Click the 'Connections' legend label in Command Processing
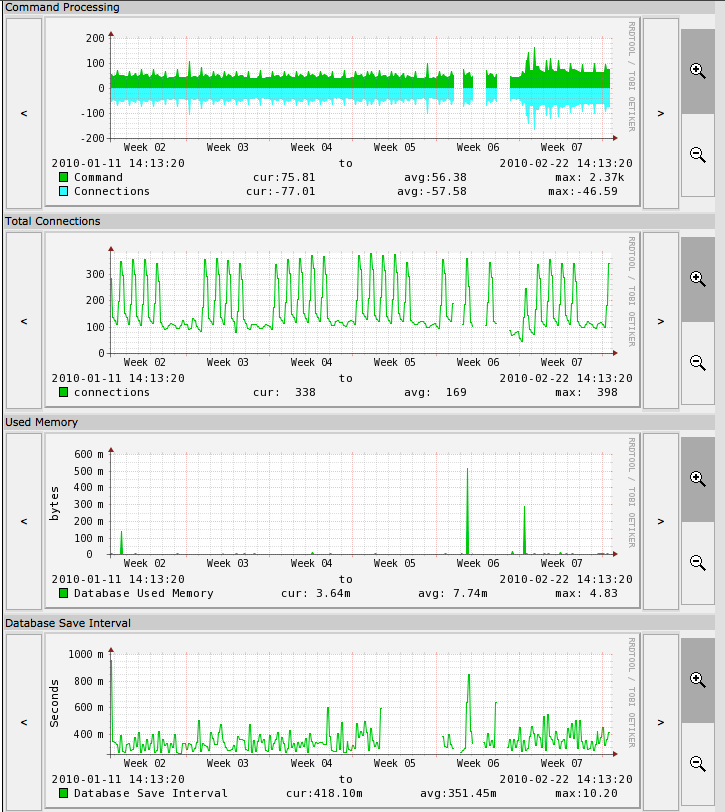The width and height of the screenshot is (725, 812). [112, 191]
